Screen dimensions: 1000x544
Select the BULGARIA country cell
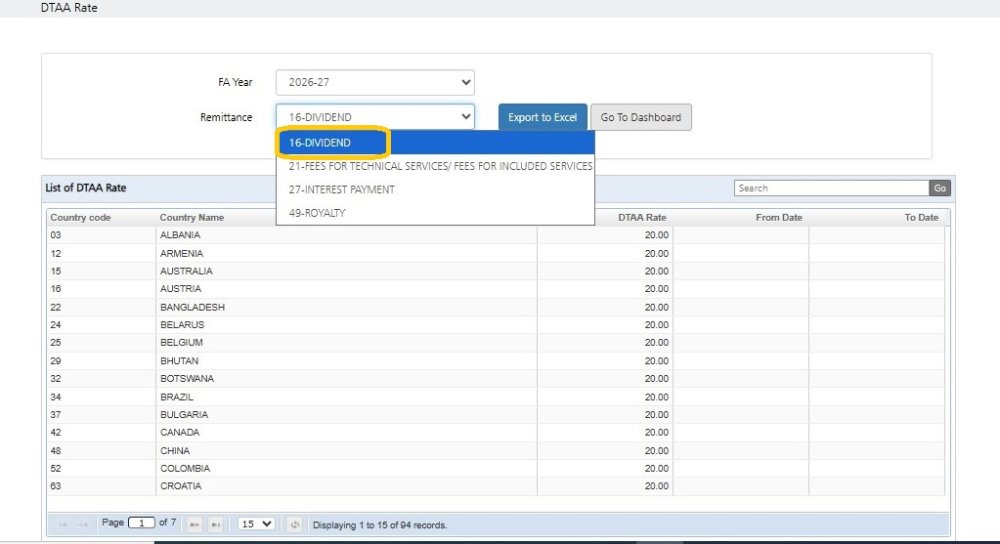(346, 415)
